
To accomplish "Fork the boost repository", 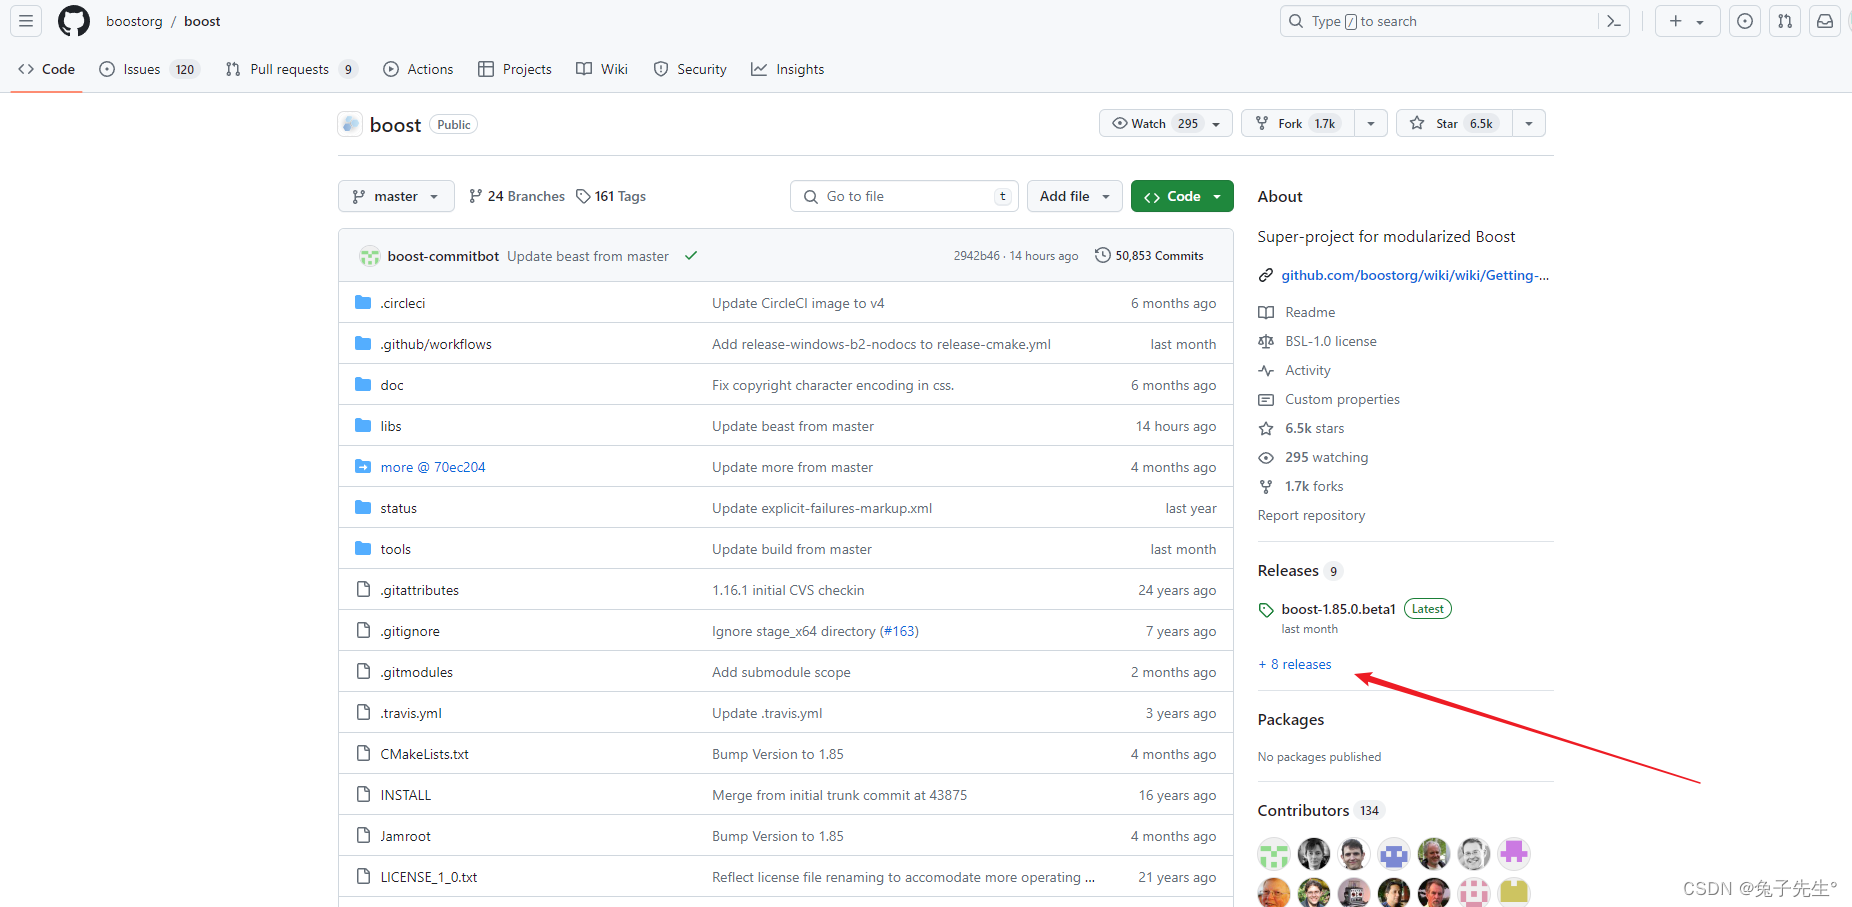I will [1298, 123].
